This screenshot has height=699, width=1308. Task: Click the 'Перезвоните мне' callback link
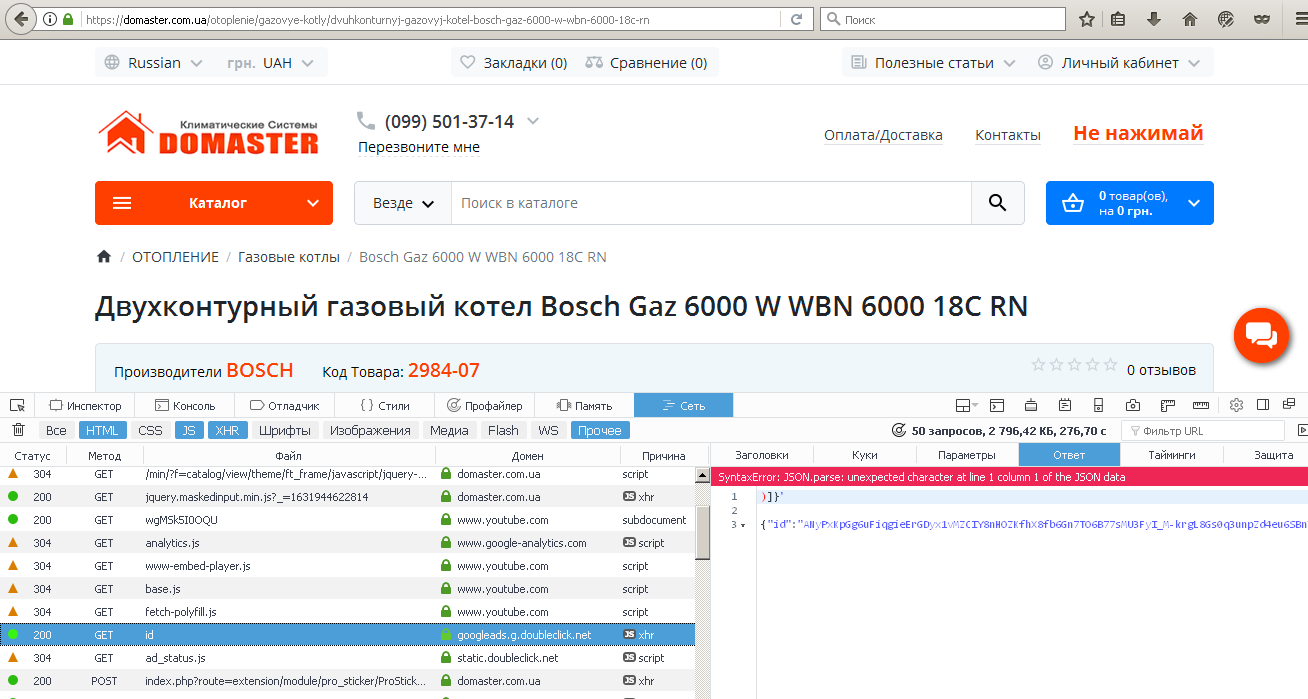coord(419,147)
